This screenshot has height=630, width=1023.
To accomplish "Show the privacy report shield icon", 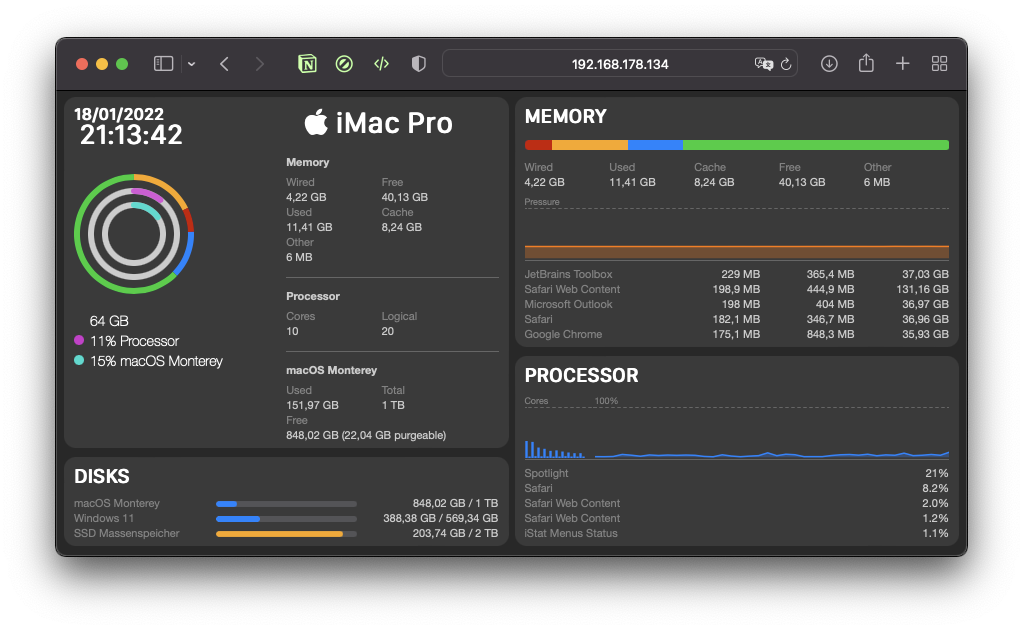I will click(x=418, y=63).
